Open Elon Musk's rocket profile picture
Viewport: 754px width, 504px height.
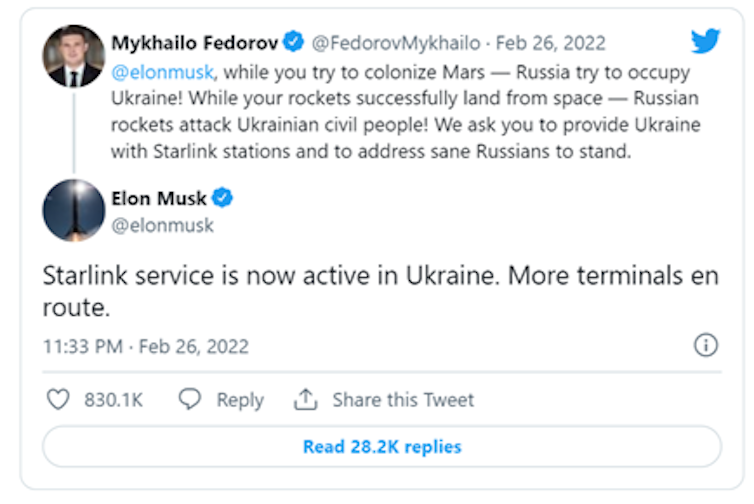[x=74, y=211]
